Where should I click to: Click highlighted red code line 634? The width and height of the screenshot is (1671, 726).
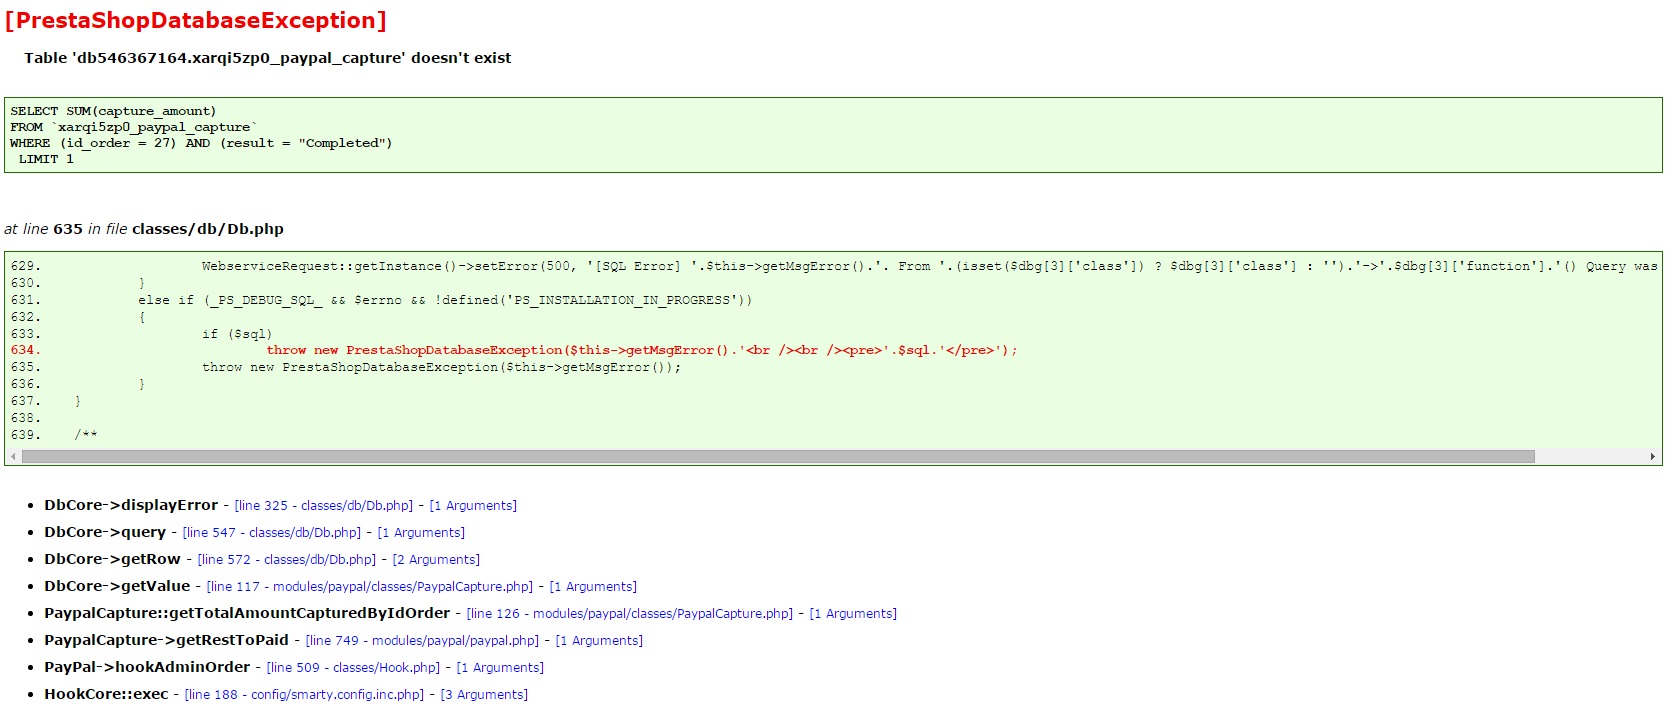(x=642, y=350)
